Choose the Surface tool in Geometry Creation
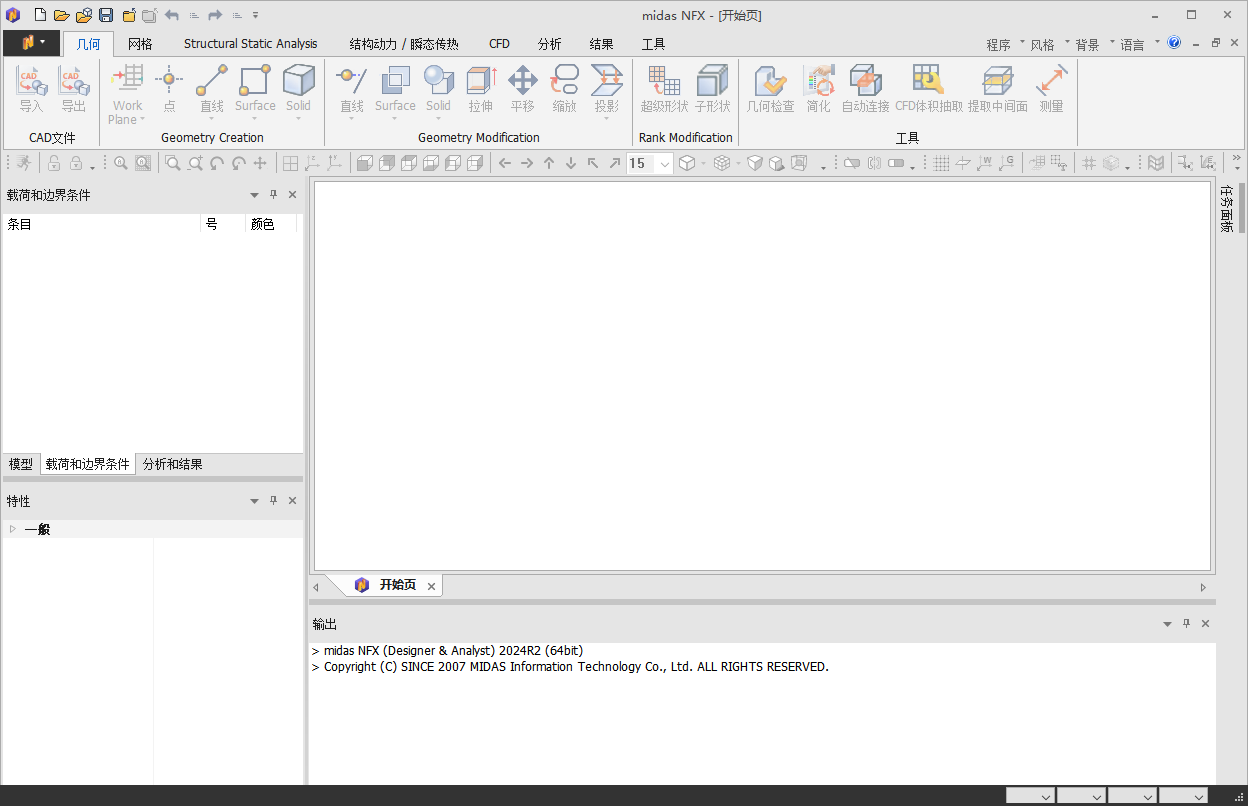This screenshot has width=1248, height=806. tap(255, 89)
